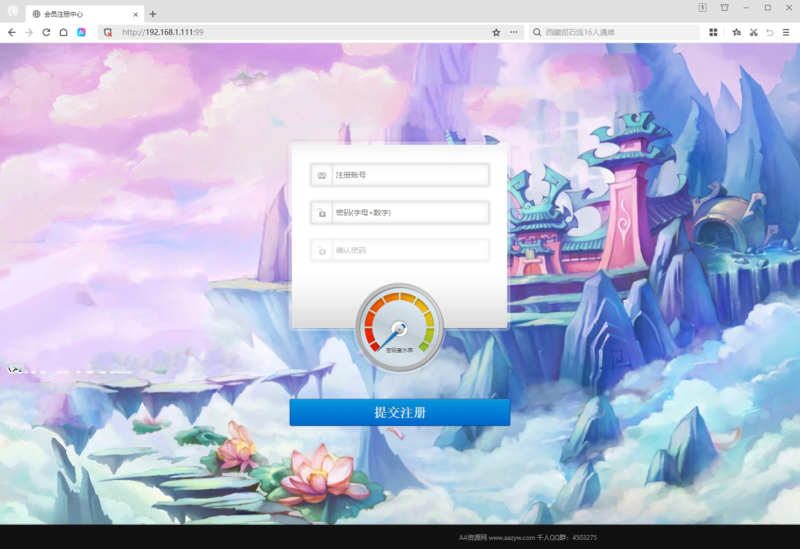Click the envelope icon beside 注册账号
The image size is (800, 549).
point(321,175)
